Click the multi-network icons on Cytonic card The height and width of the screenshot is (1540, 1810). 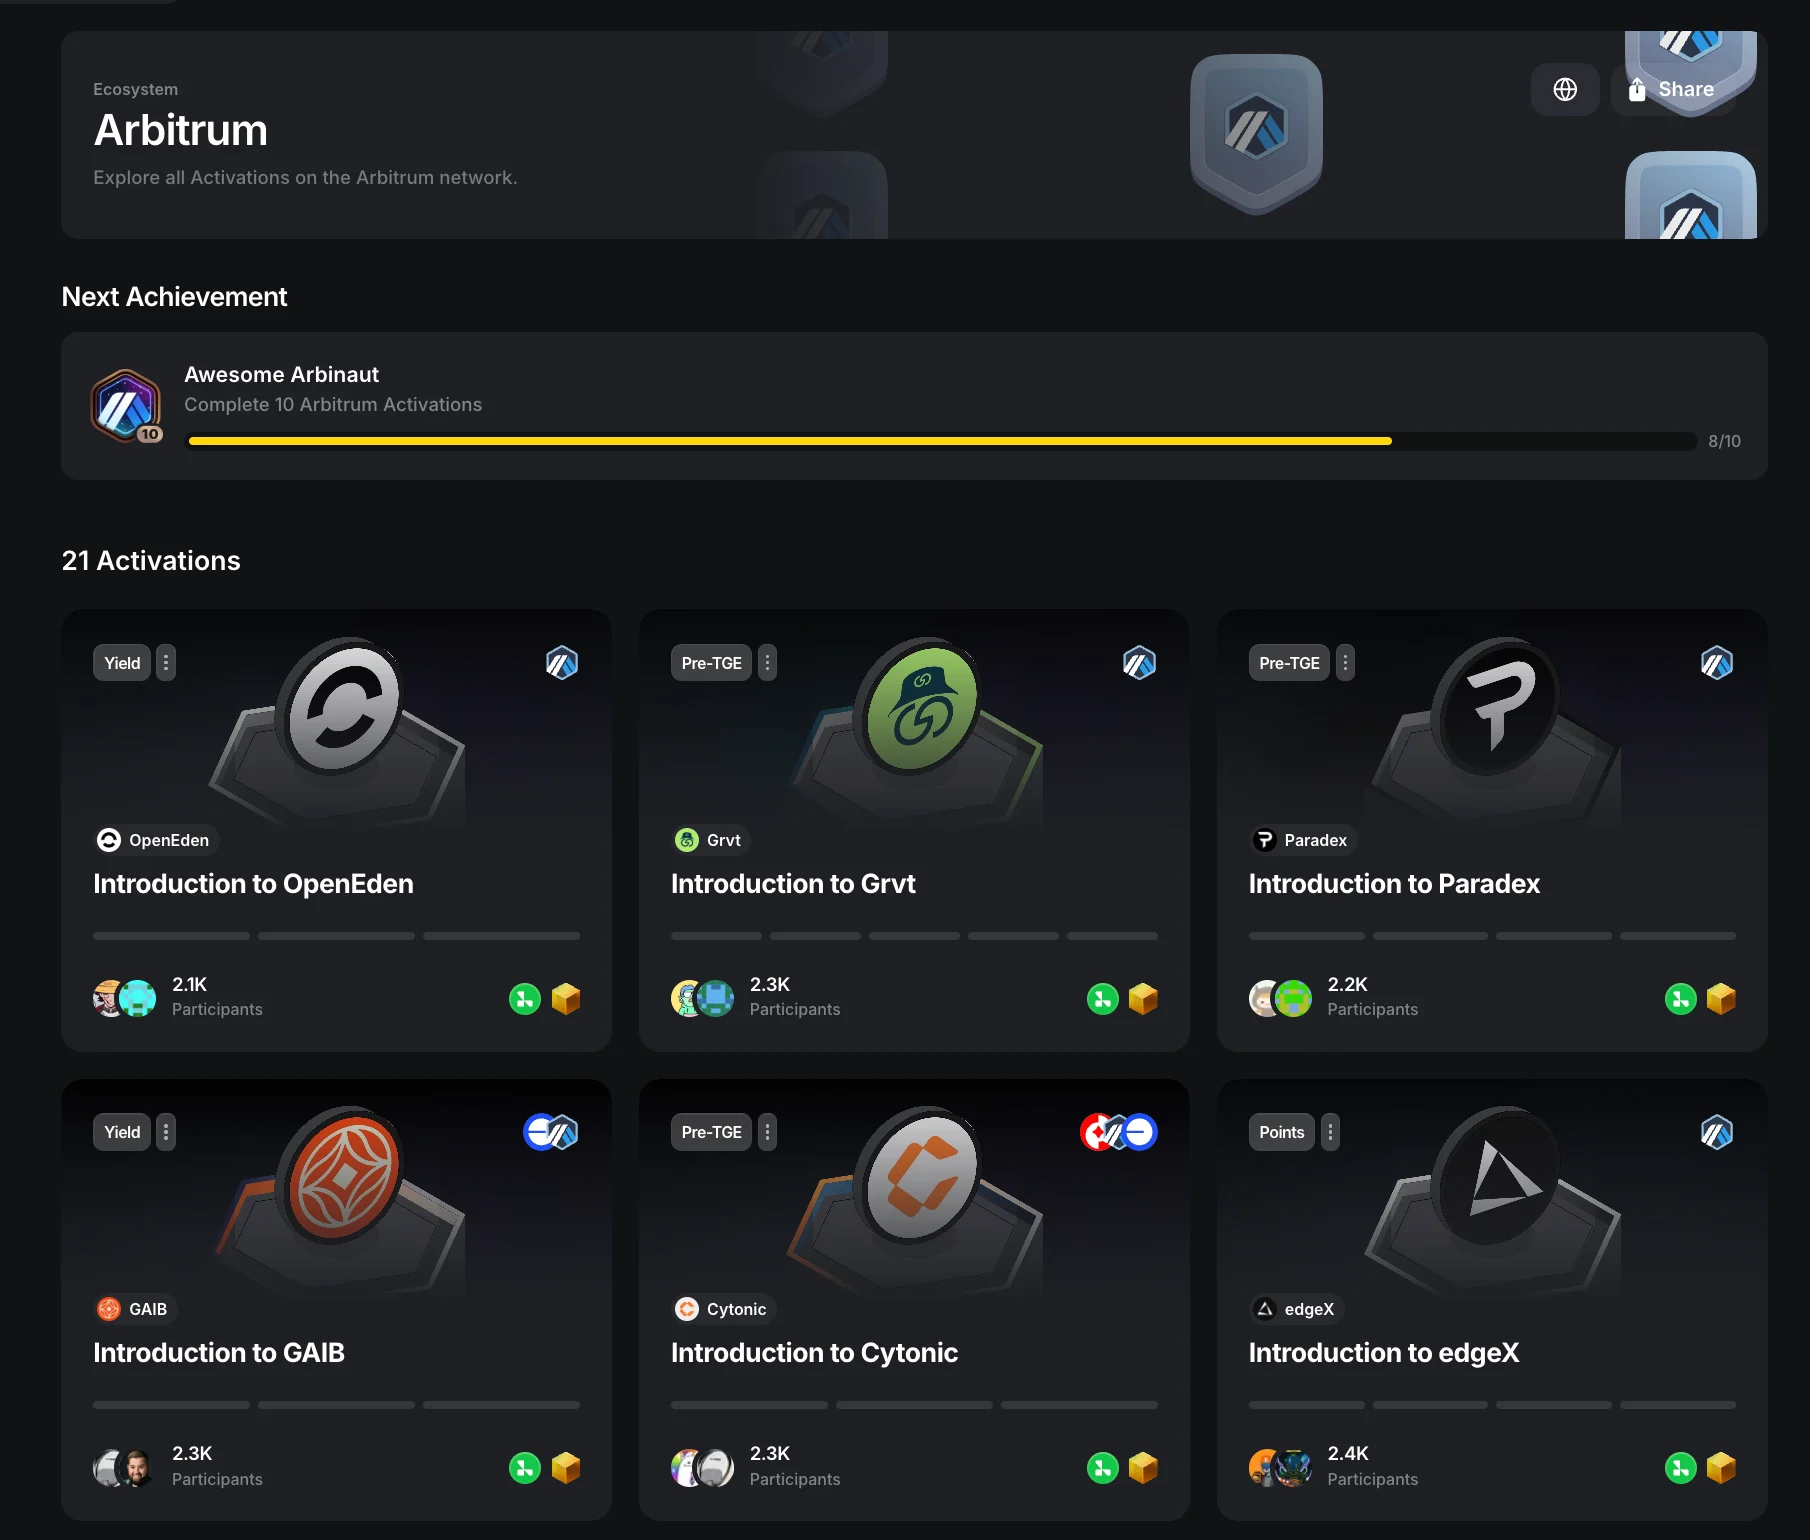point(1119,1132)
